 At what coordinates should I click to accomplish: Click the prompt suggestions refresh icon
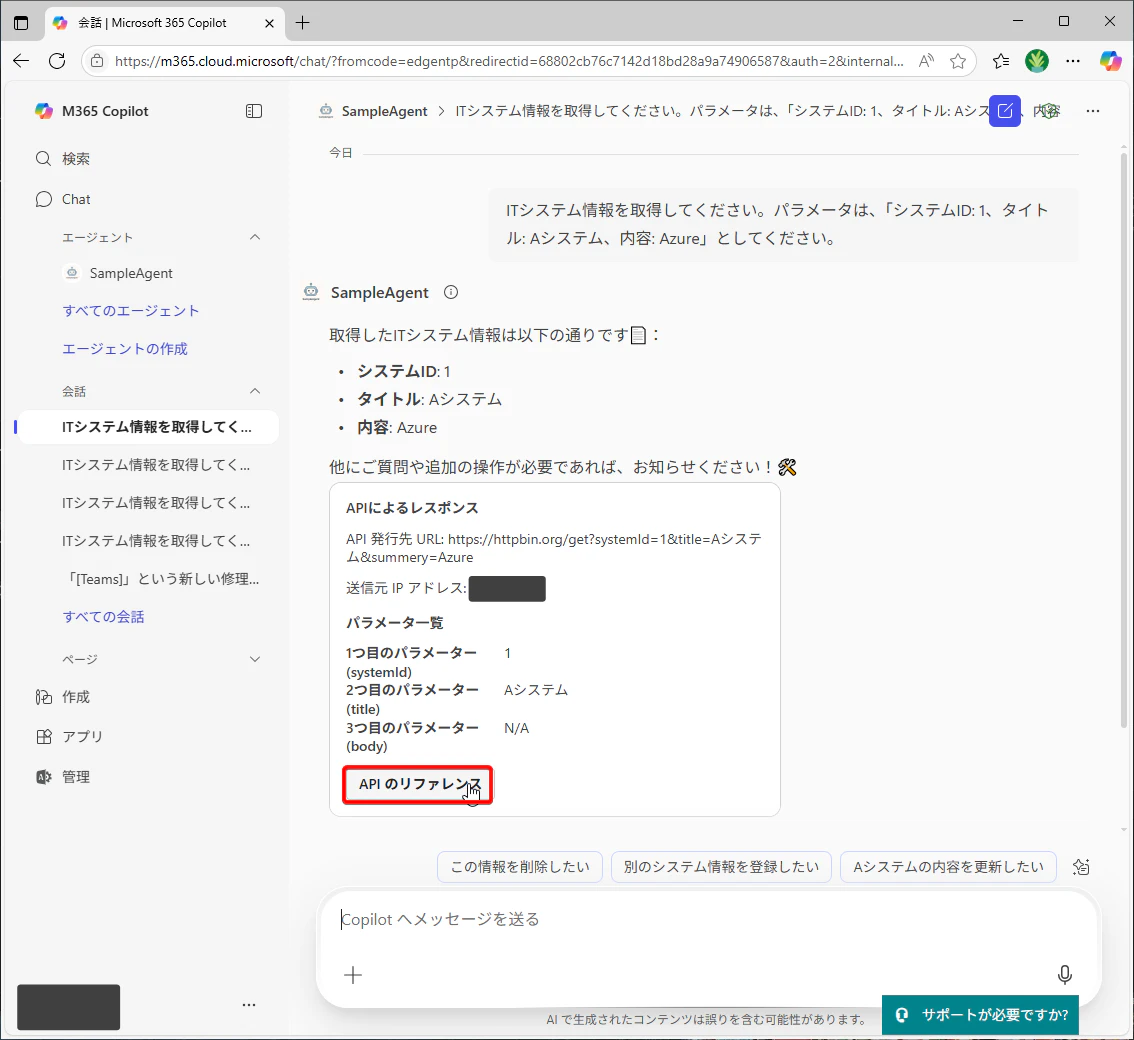click(1081, 866)
